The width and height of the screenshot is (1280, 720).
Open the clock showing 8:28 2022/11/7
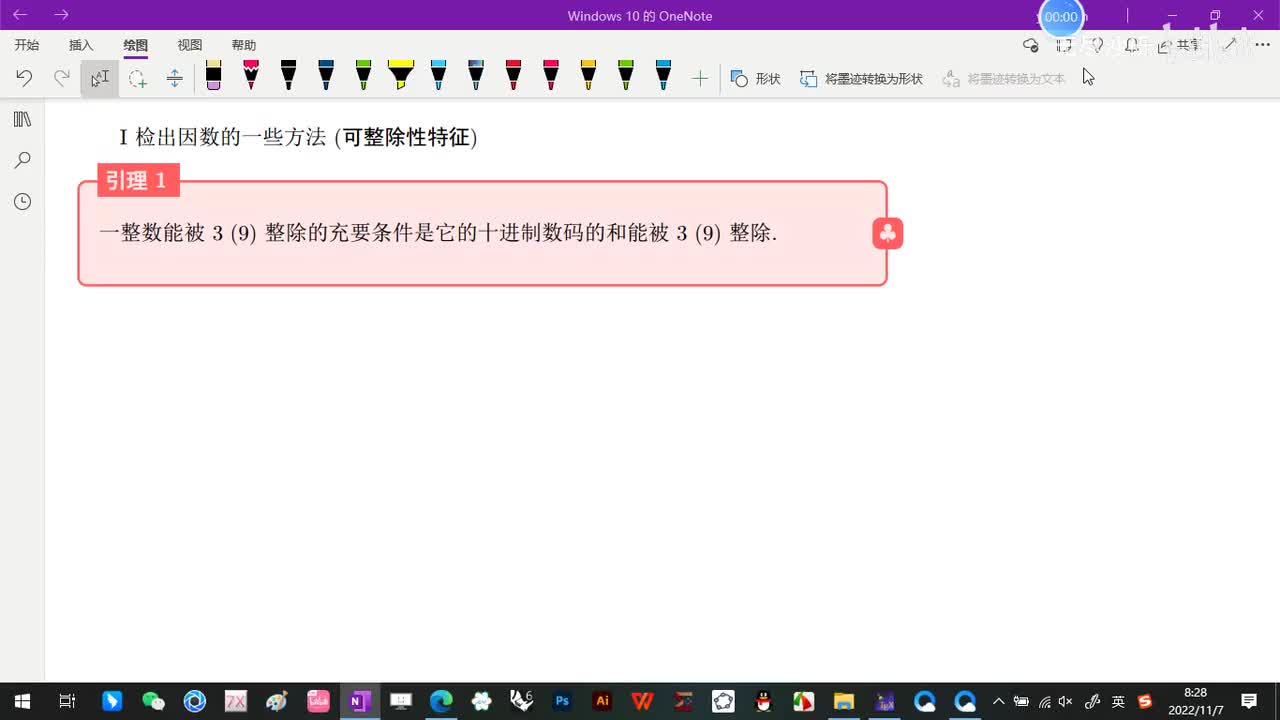click(1195, 701)
